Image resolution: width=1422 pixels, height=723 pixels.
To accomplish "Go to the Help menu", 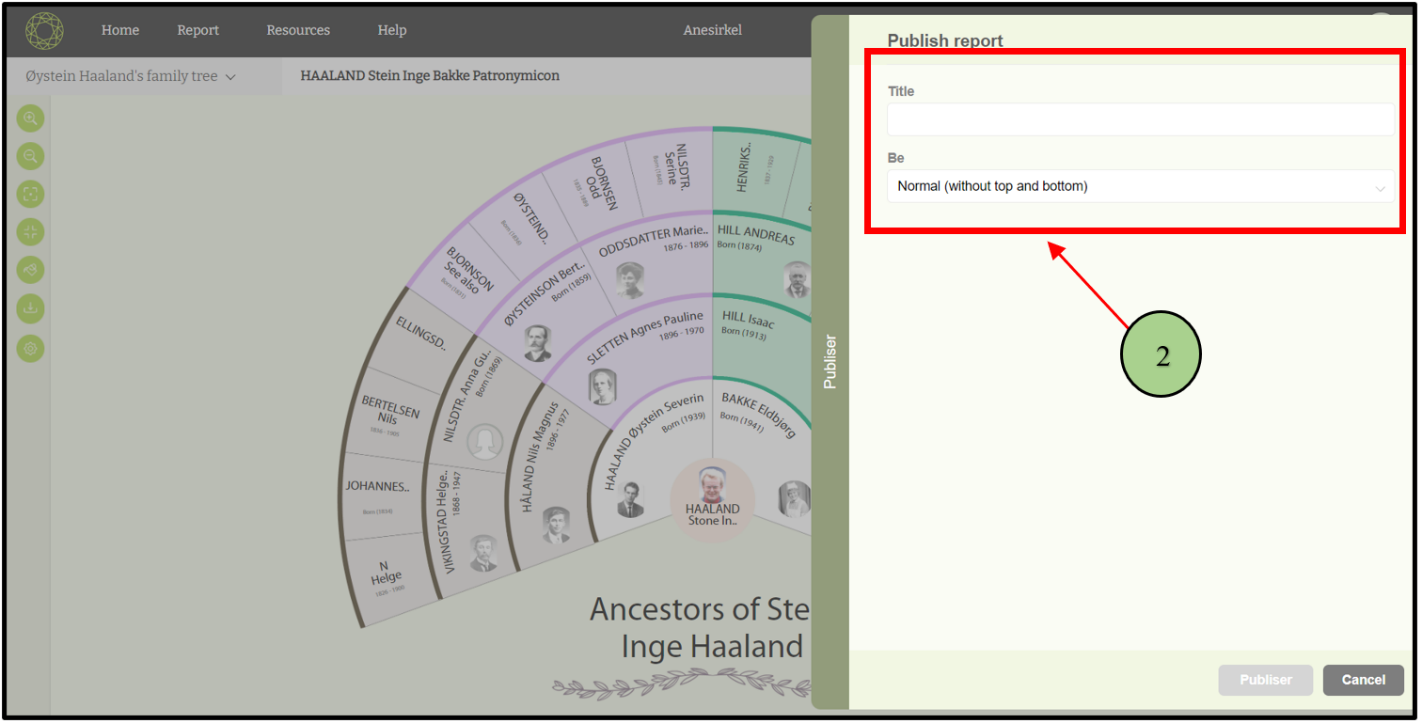I will [x=392, y=30].
